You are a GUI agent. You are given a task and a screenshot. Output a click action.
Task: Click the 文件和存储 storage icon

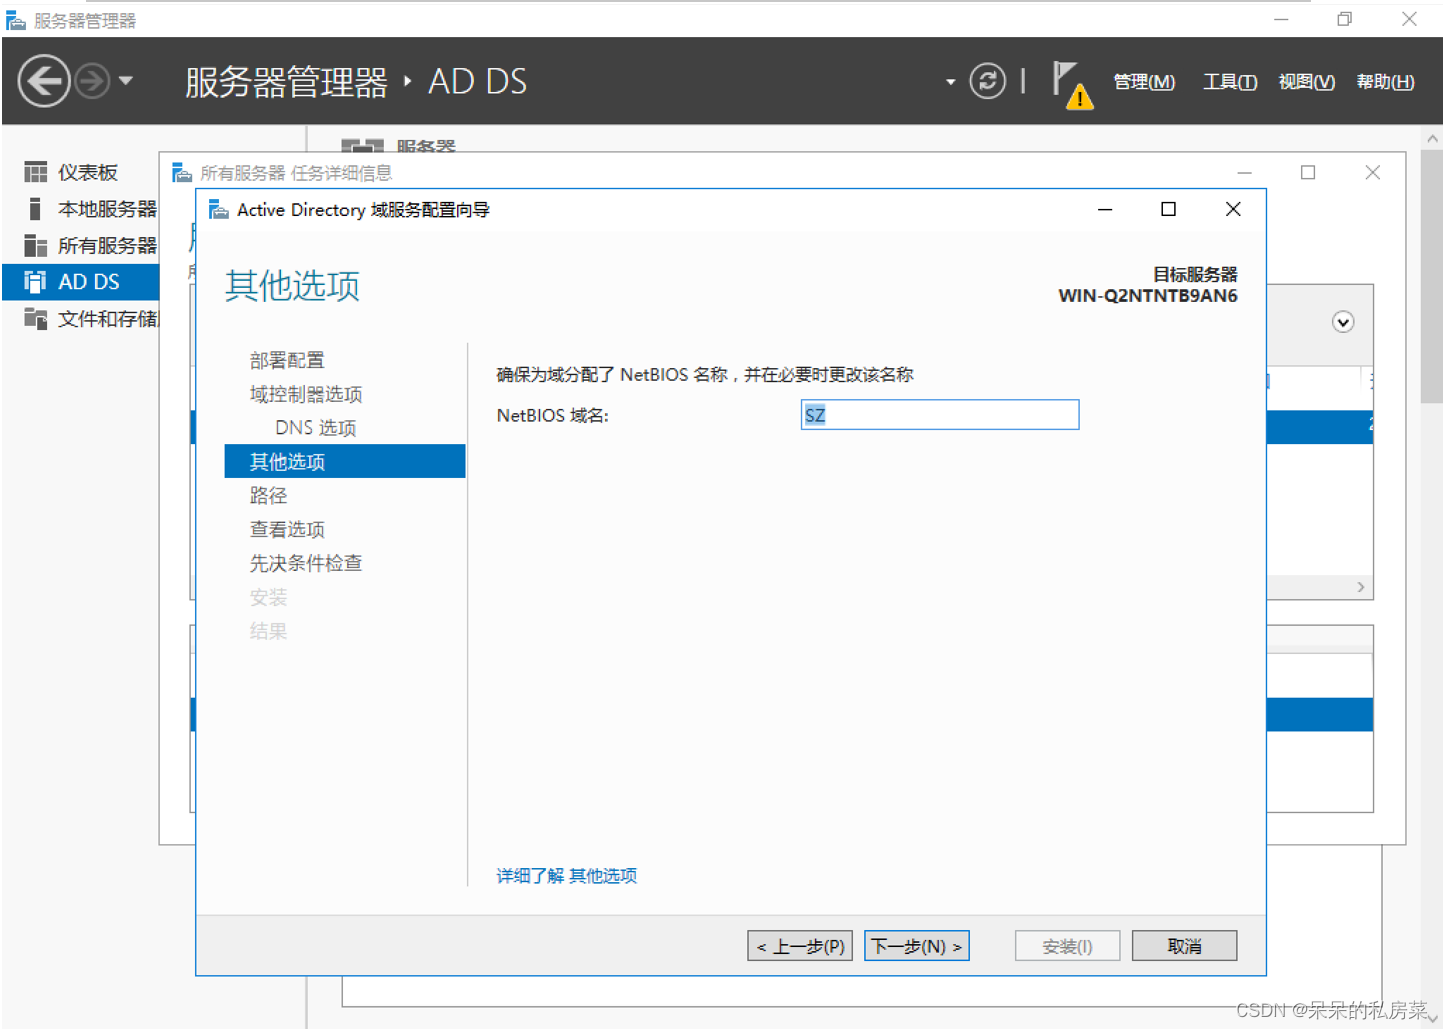pos(36,318)
